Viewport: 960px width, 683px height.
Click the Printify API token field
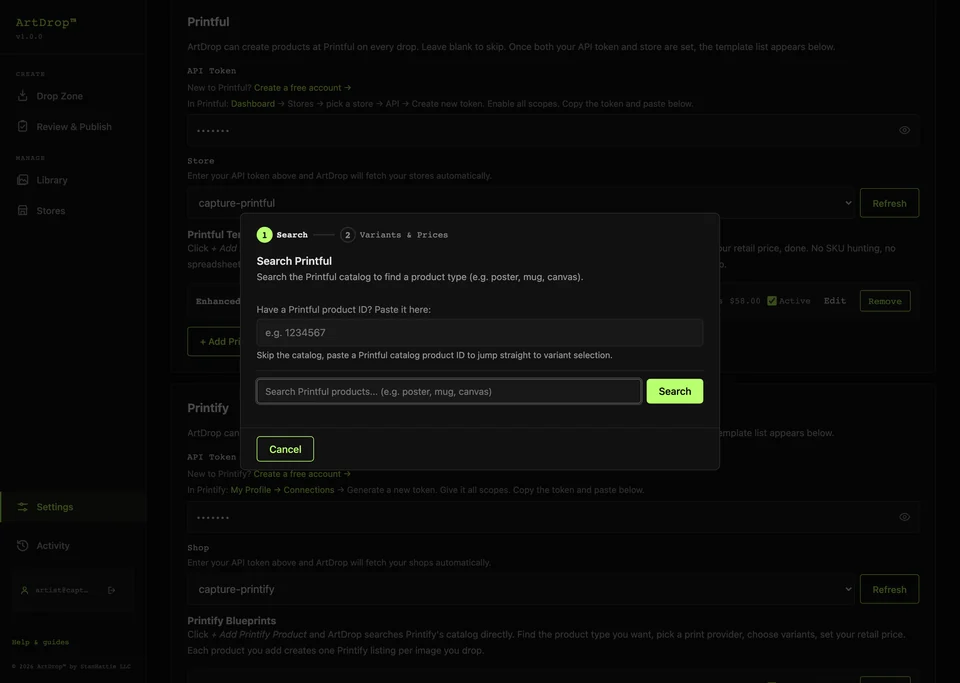click(553, 517)
